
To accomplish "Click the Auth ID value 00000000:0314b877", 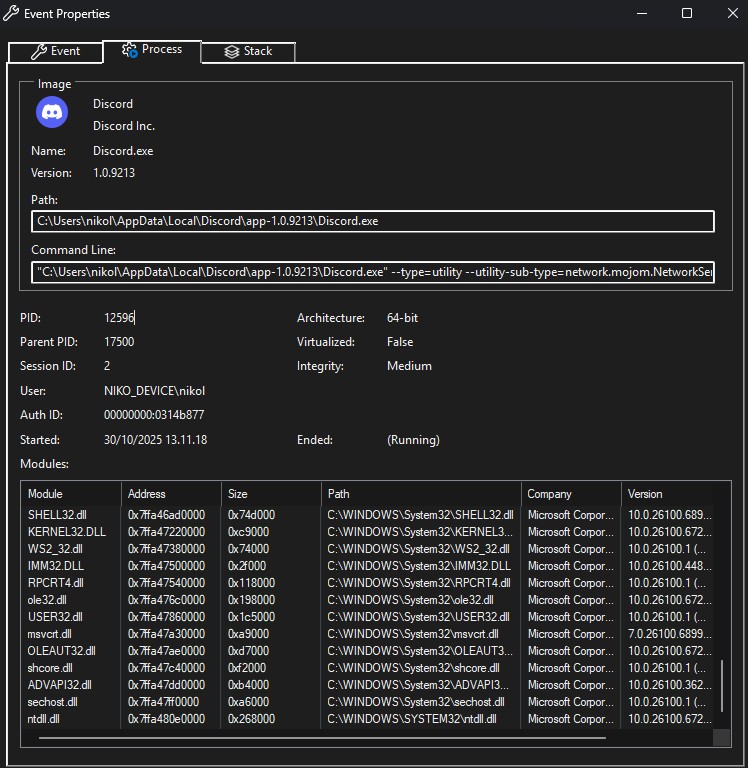I will 154,415.
